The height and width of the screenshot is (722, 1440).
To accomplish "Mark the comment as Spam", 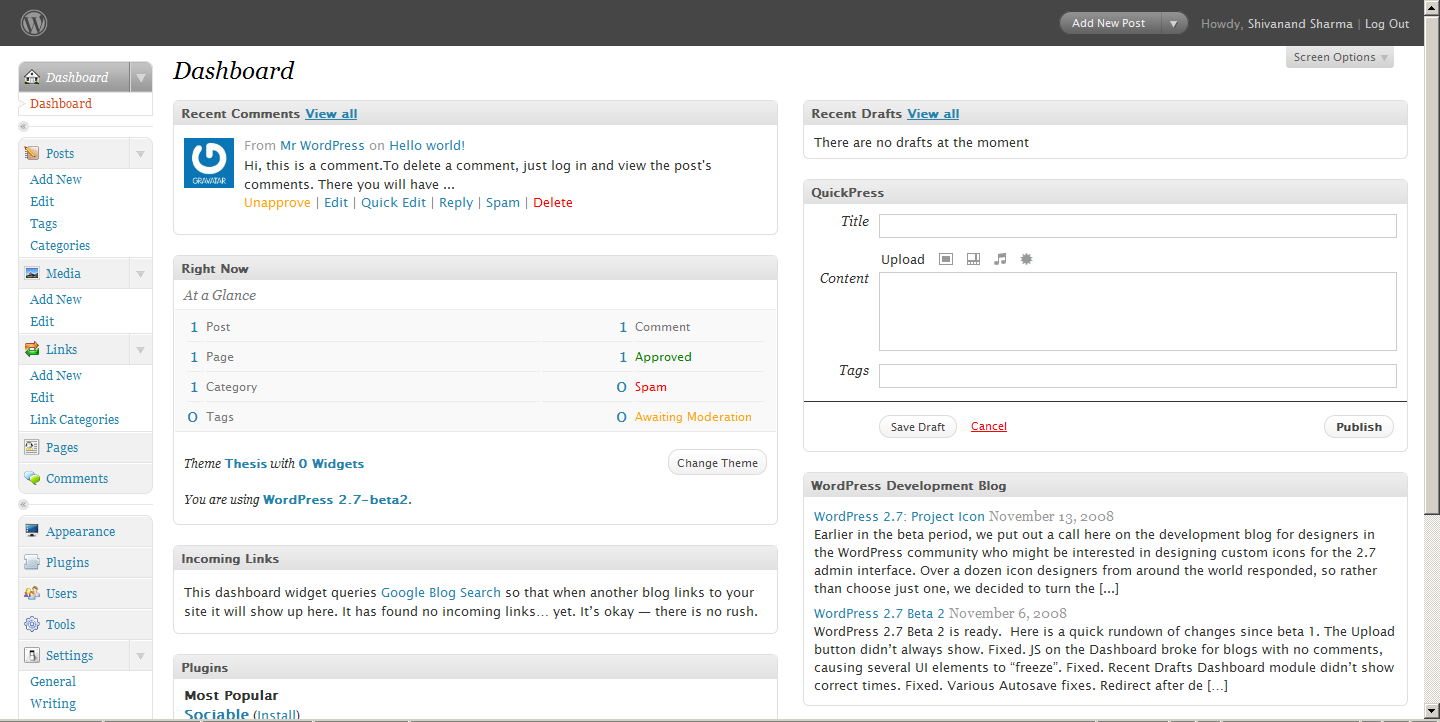I will tap(503, 202).
